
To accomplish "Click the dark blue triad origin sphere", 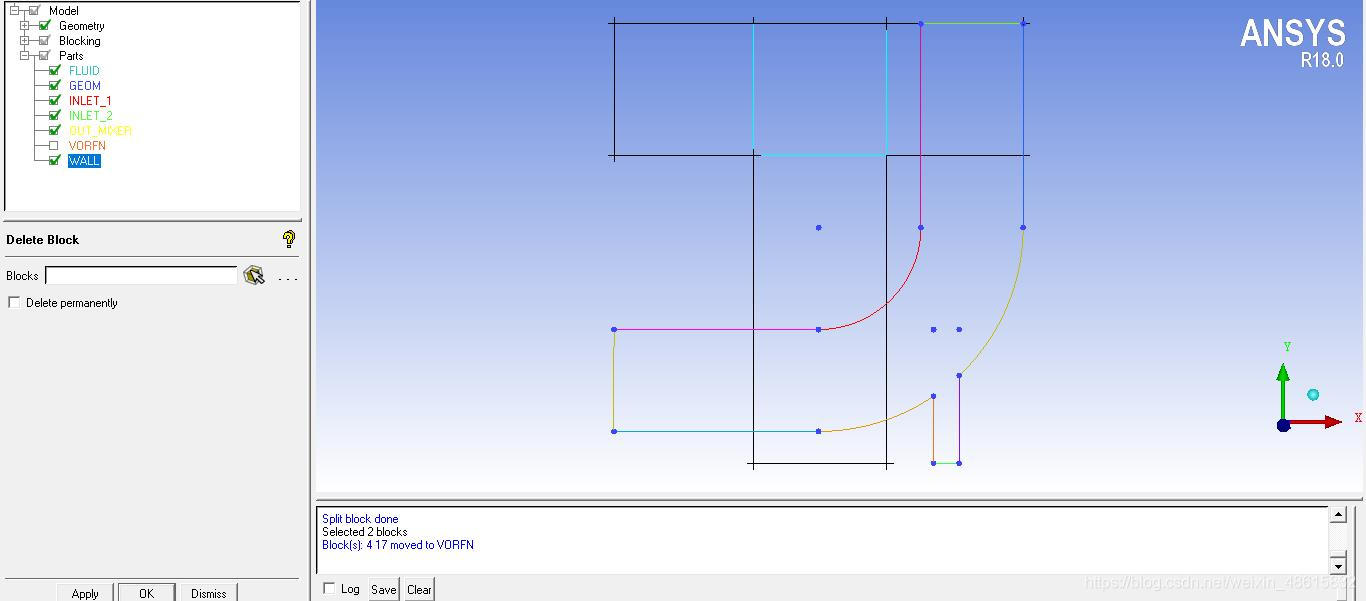I will 1283,425.
